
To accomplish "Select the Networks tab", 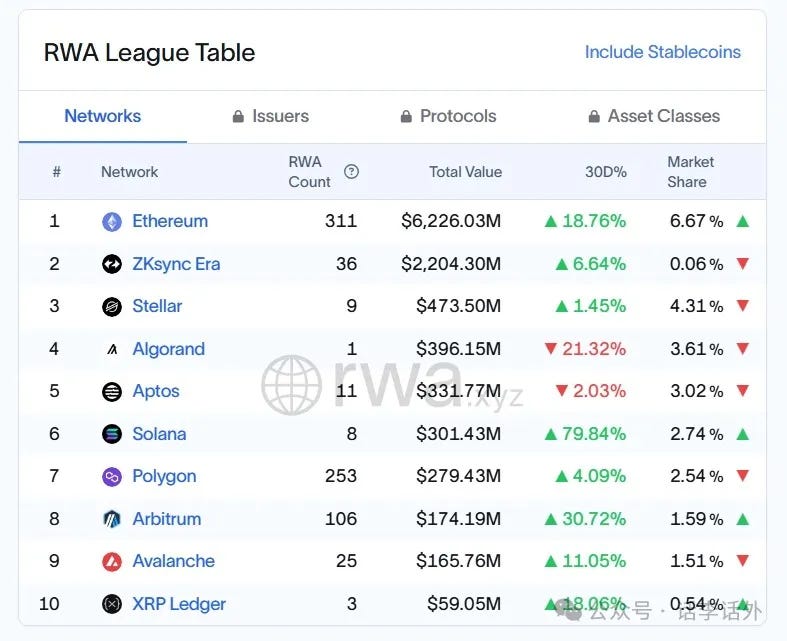I will 103,116.
